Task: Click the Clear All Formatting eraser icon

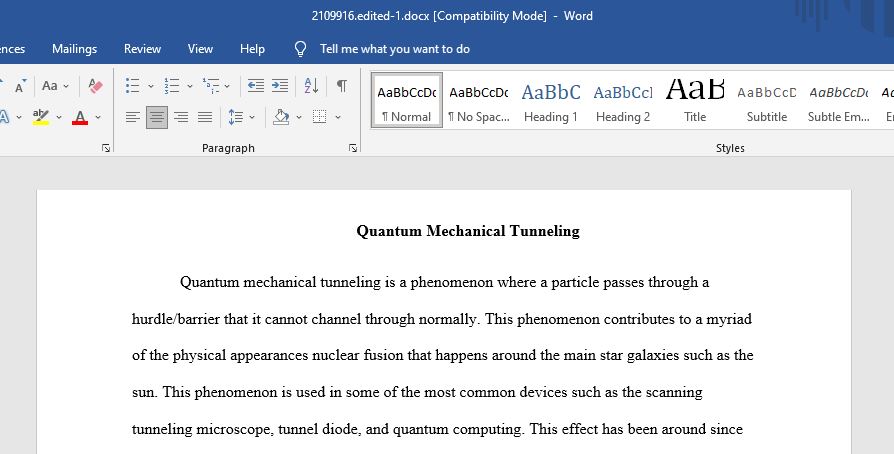Action: (x=95, y=86)
